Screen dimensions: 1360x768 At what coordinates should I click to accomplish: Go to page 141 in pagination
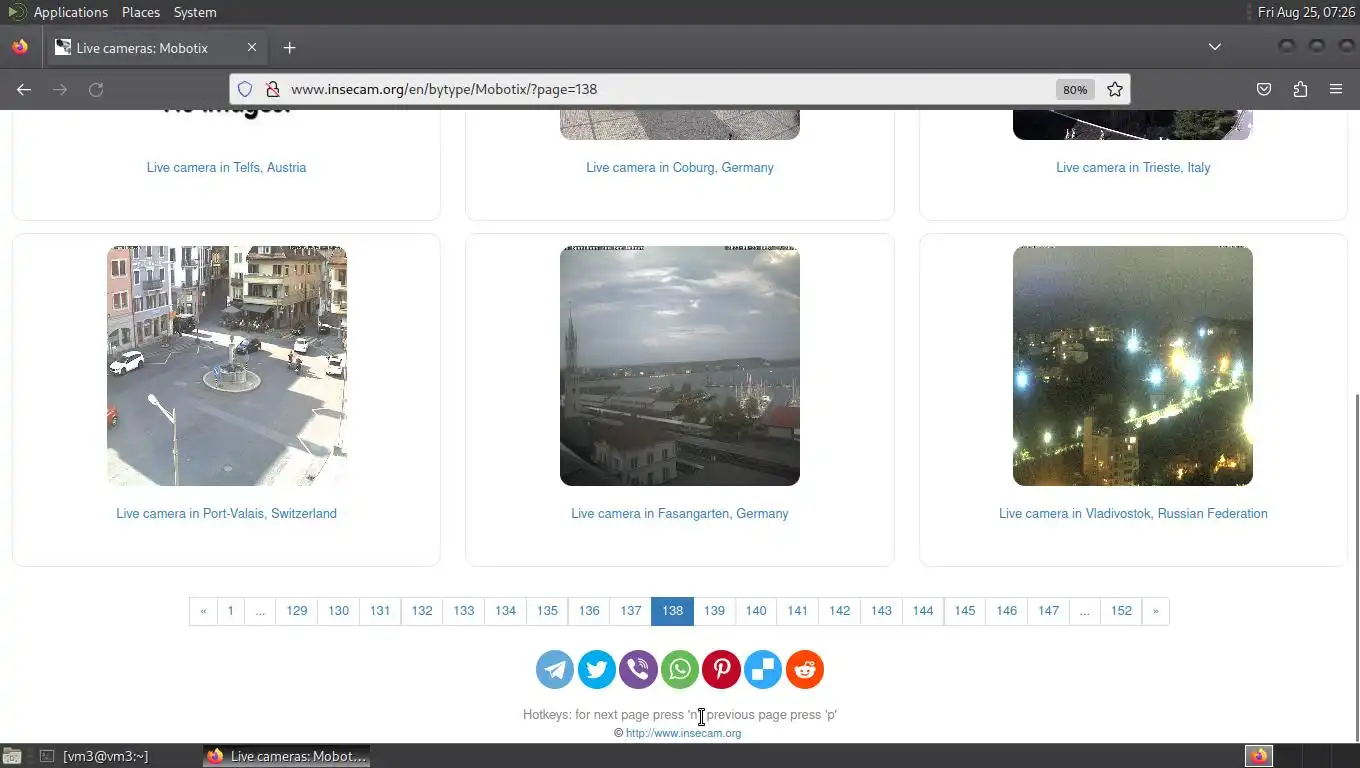[798, 611]
